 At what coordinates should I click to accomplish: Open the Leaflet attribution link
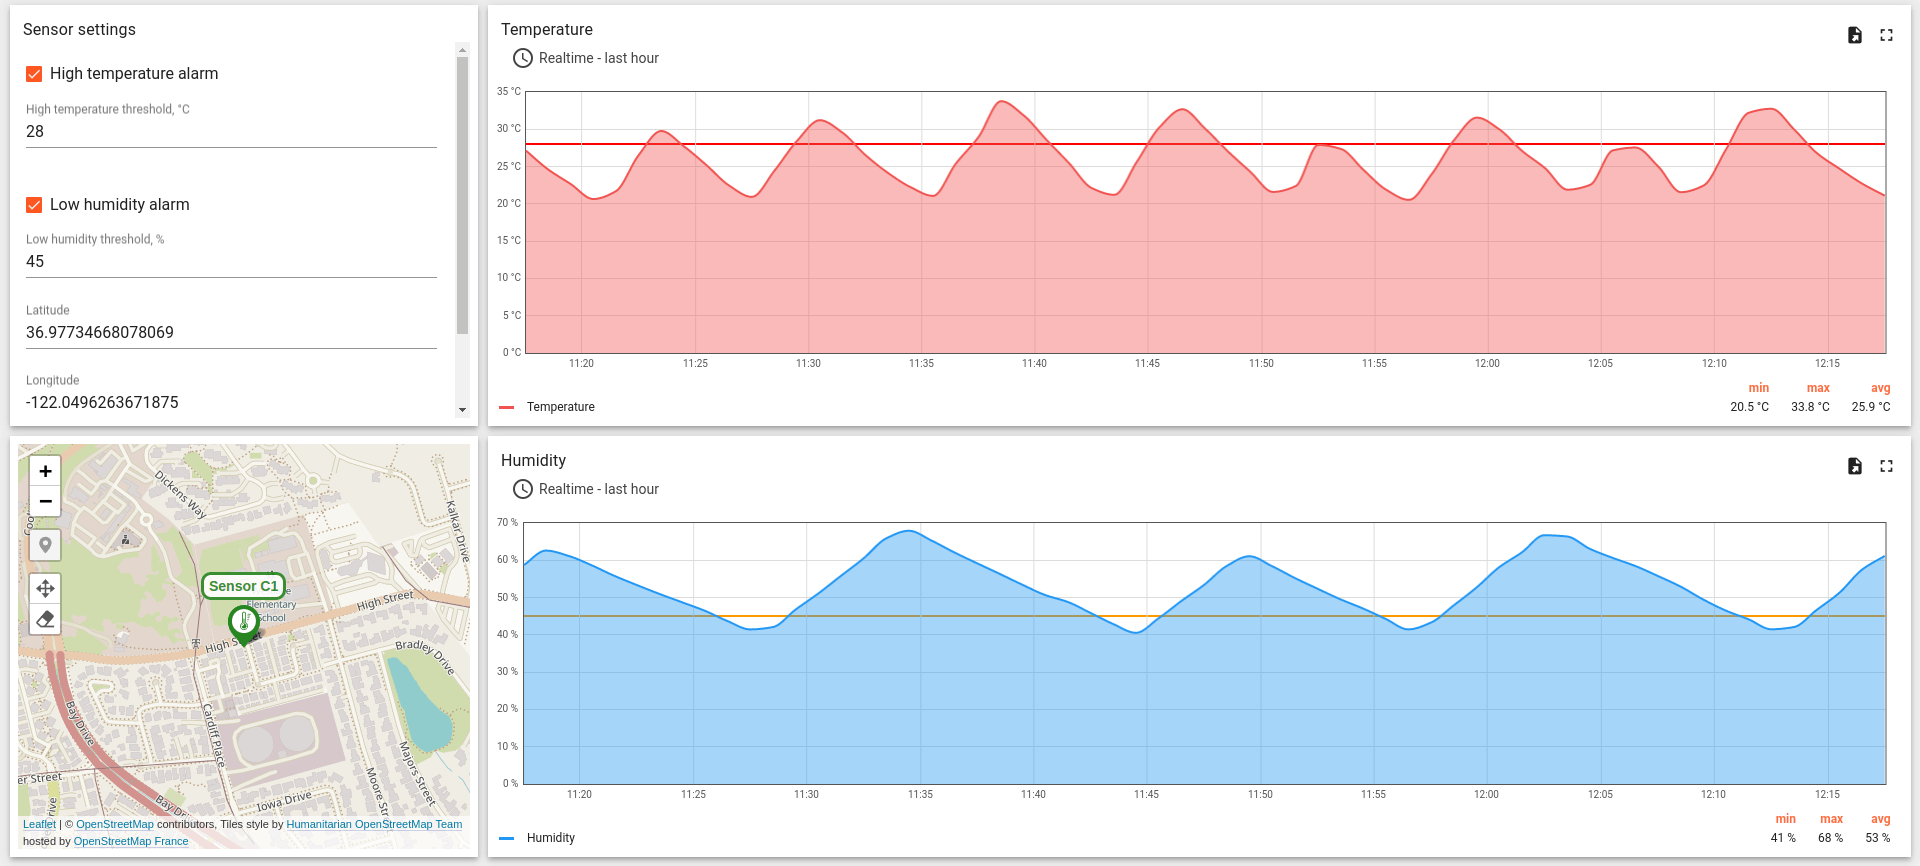tap(39, 824)
